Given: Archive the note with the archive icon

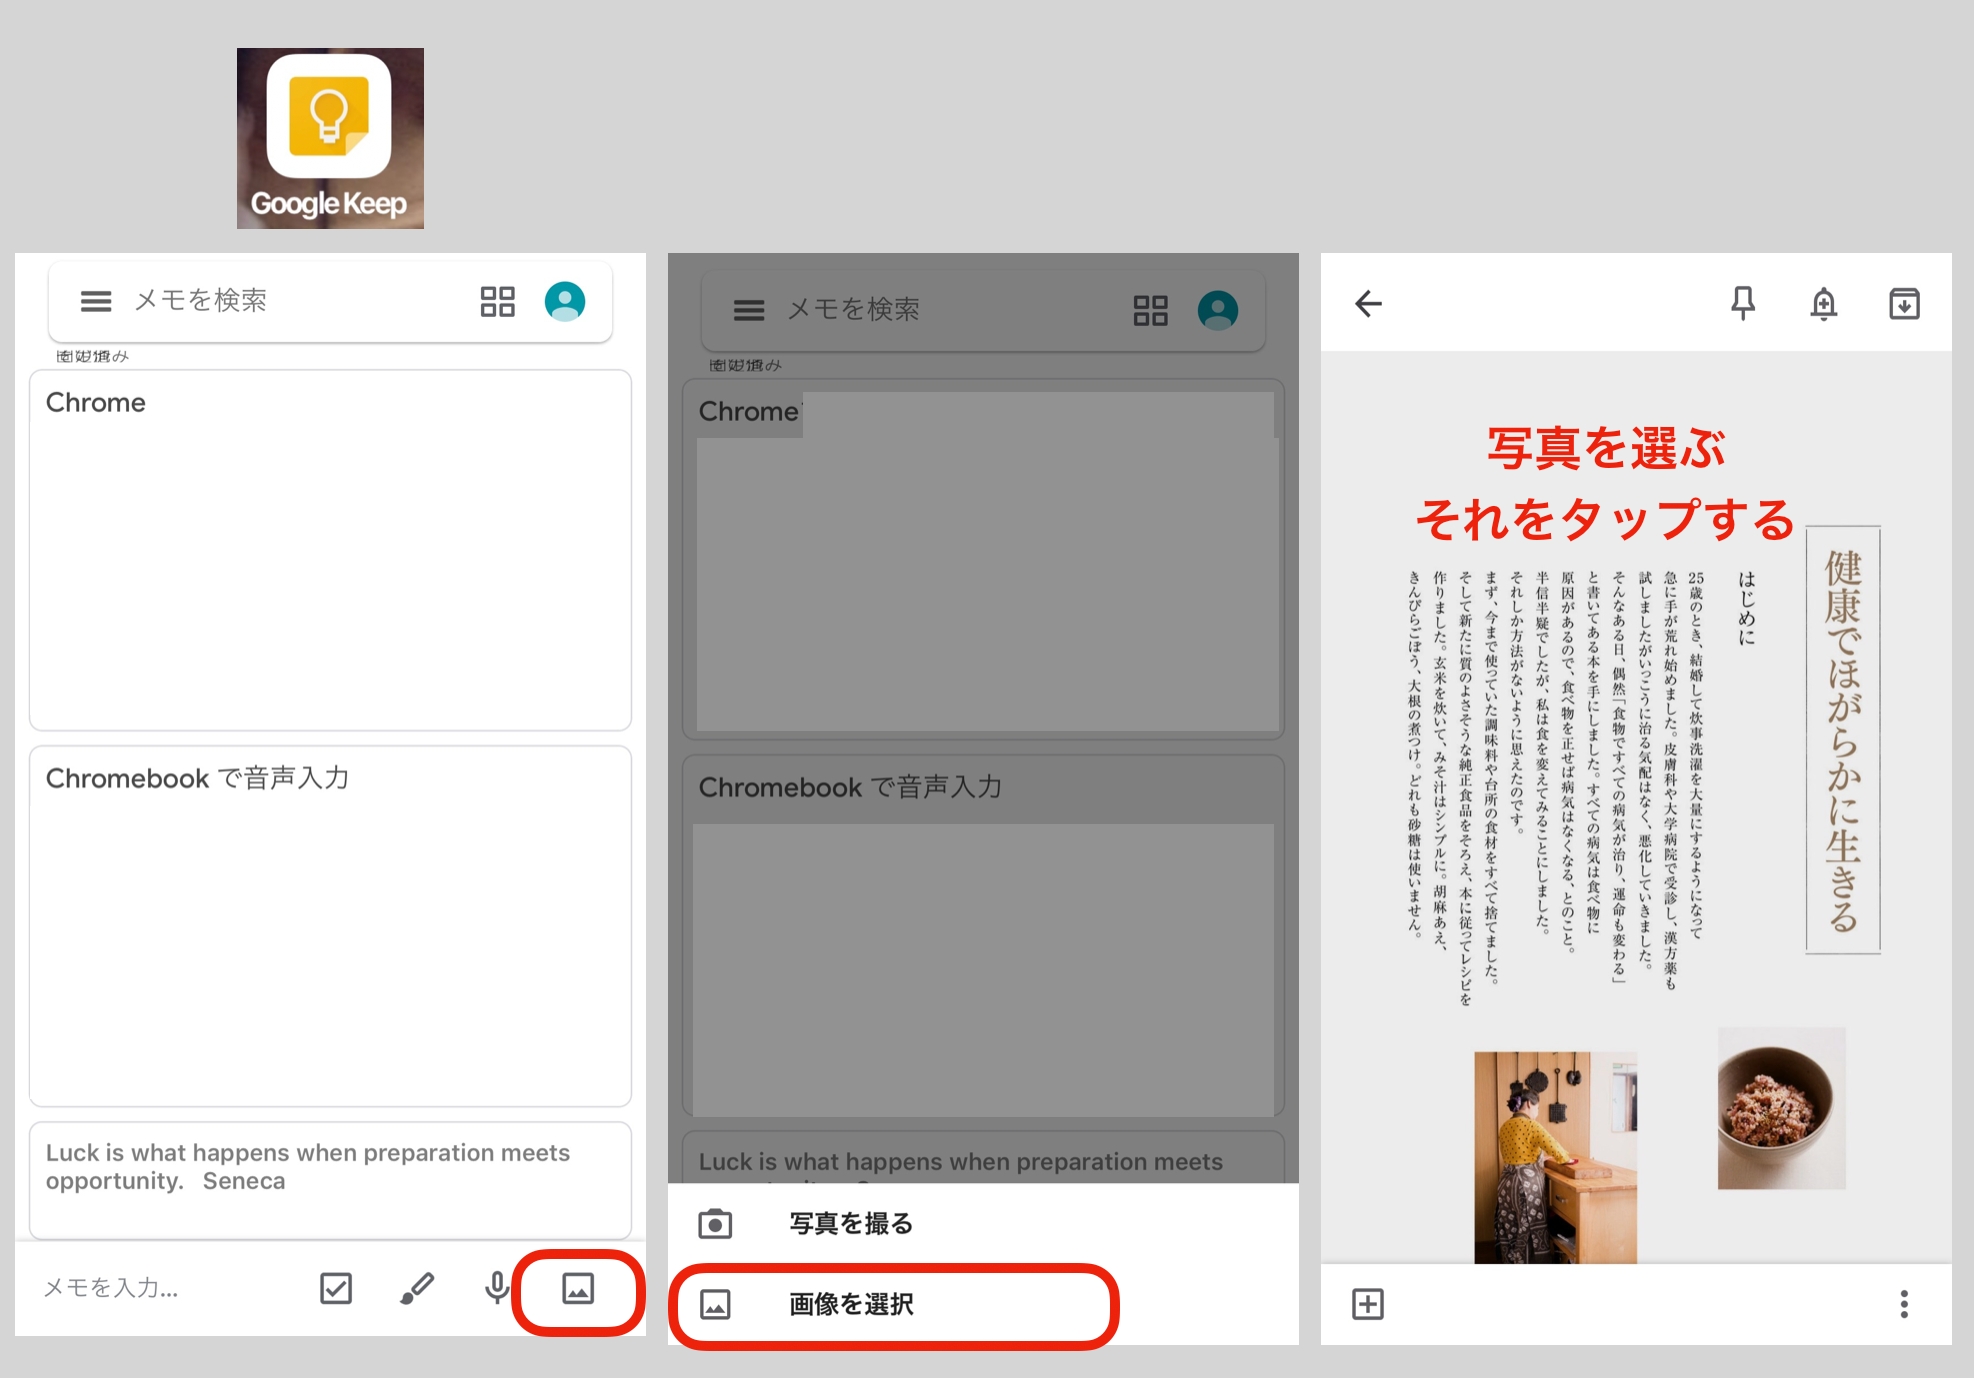Looking at the screenshot, I should click(1906, 303).
